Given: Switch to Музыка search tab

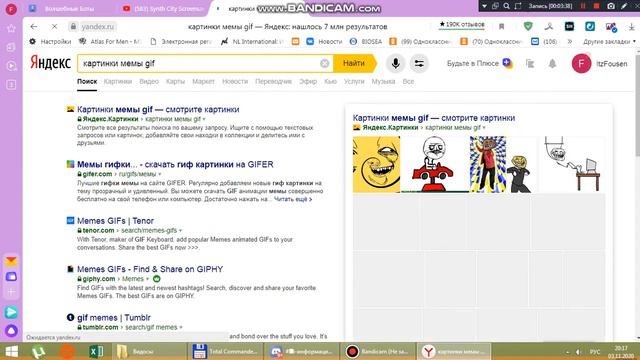Looking at the screenshot, I should [383, 82].
